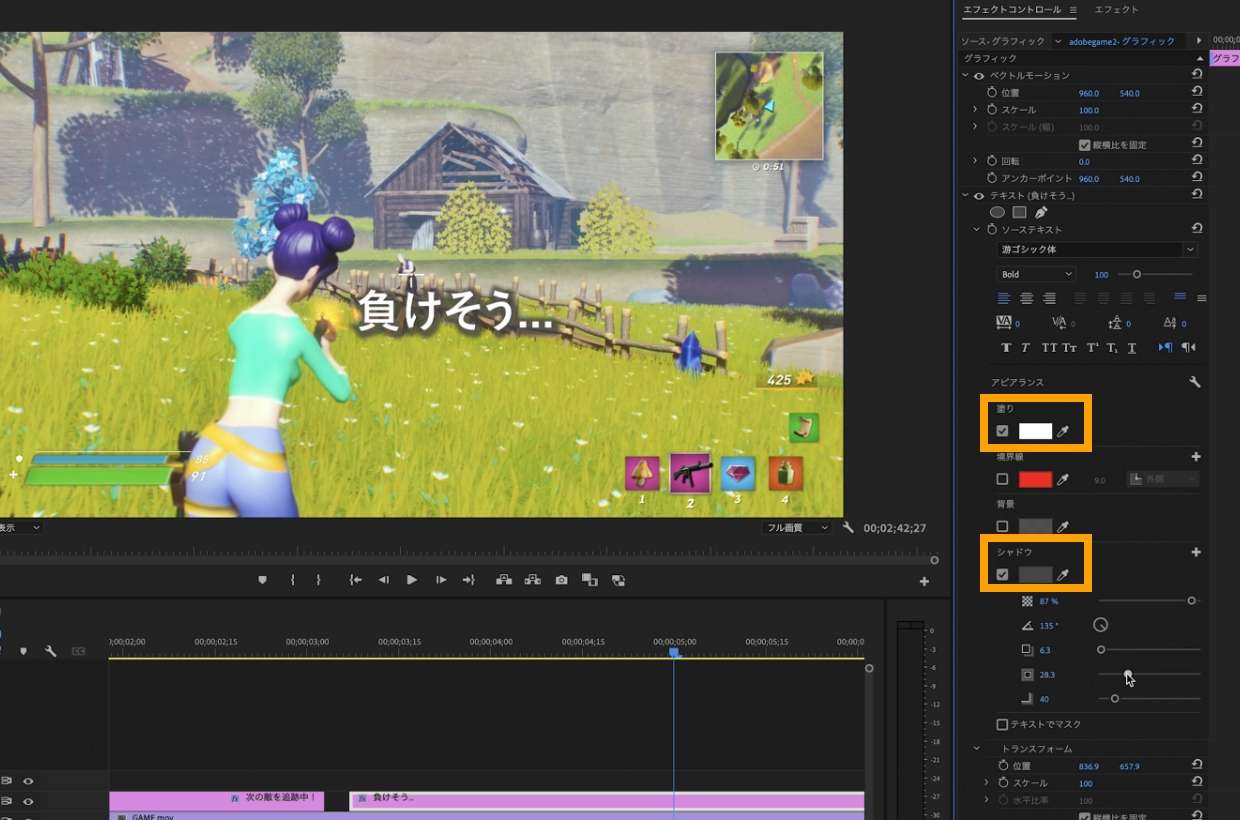Apply faux bold text style
The image size is (1240, 820).
(x=1006, y=348)
